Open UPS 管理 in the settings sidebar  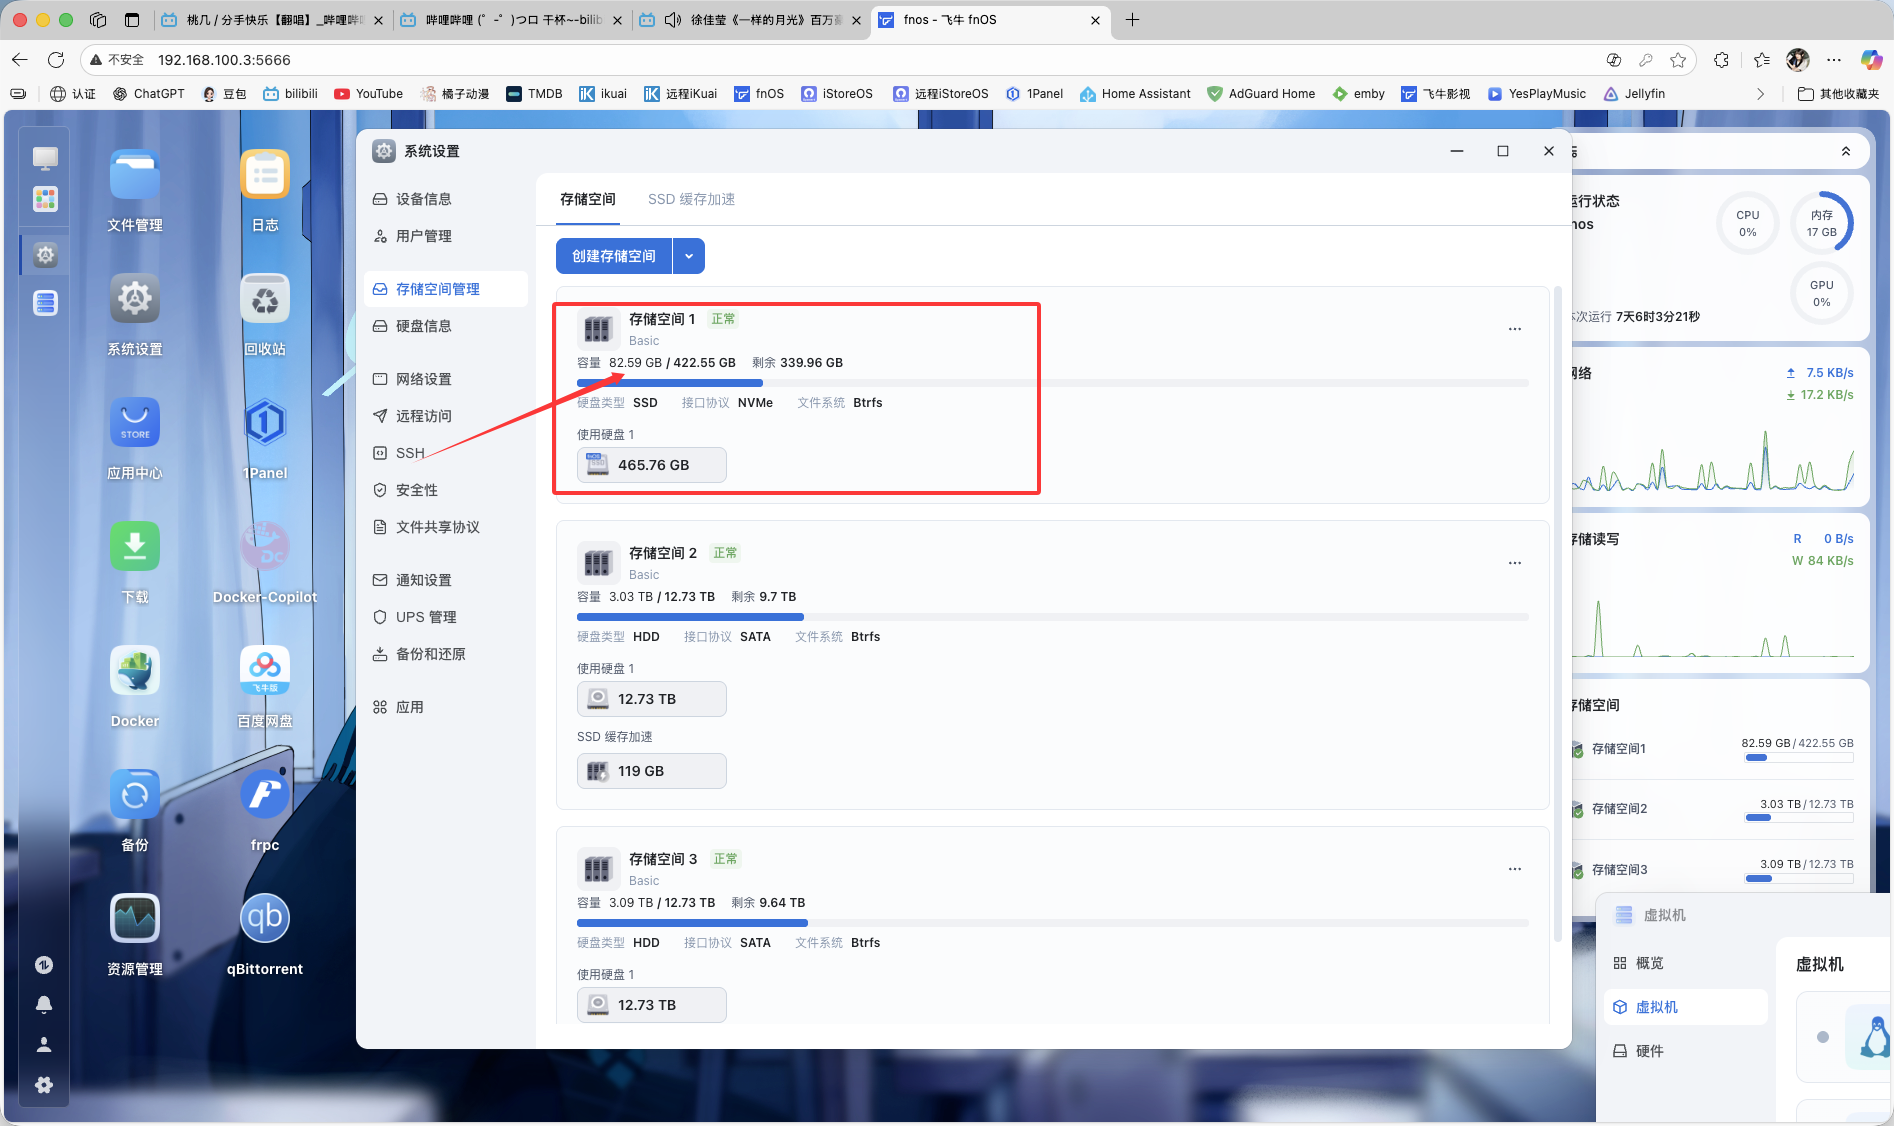(446, 617)
